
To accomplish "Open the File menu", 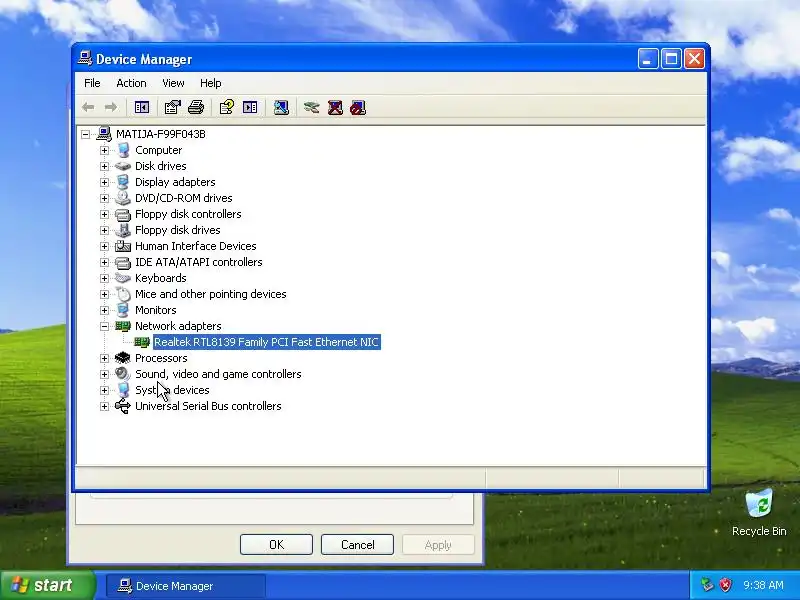I will click(92, 83).
